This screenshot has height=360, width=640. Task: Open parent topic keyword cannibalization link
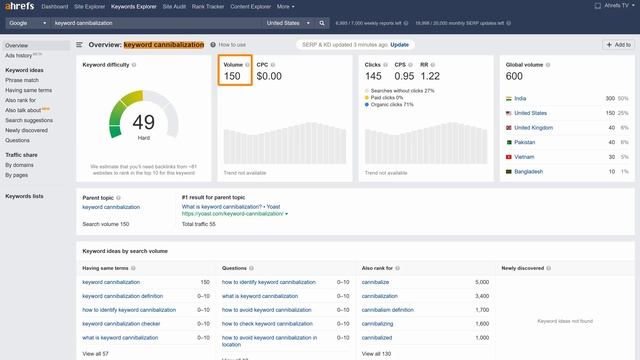point(111,207)
